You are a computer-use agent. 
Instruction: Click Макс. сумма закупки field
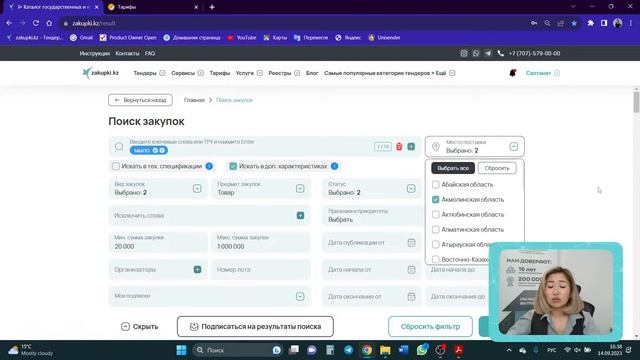pos(261,242)
